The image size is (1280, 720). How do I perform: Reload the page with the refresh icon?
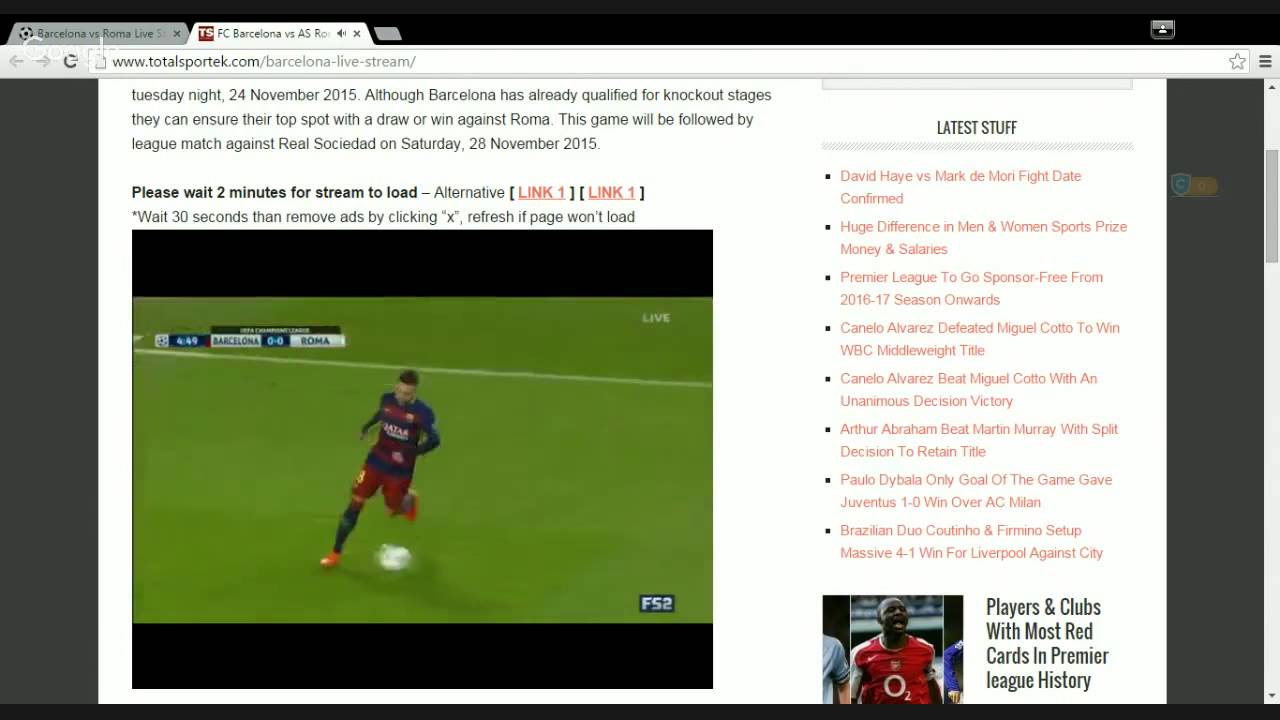(x=70, y=61)
